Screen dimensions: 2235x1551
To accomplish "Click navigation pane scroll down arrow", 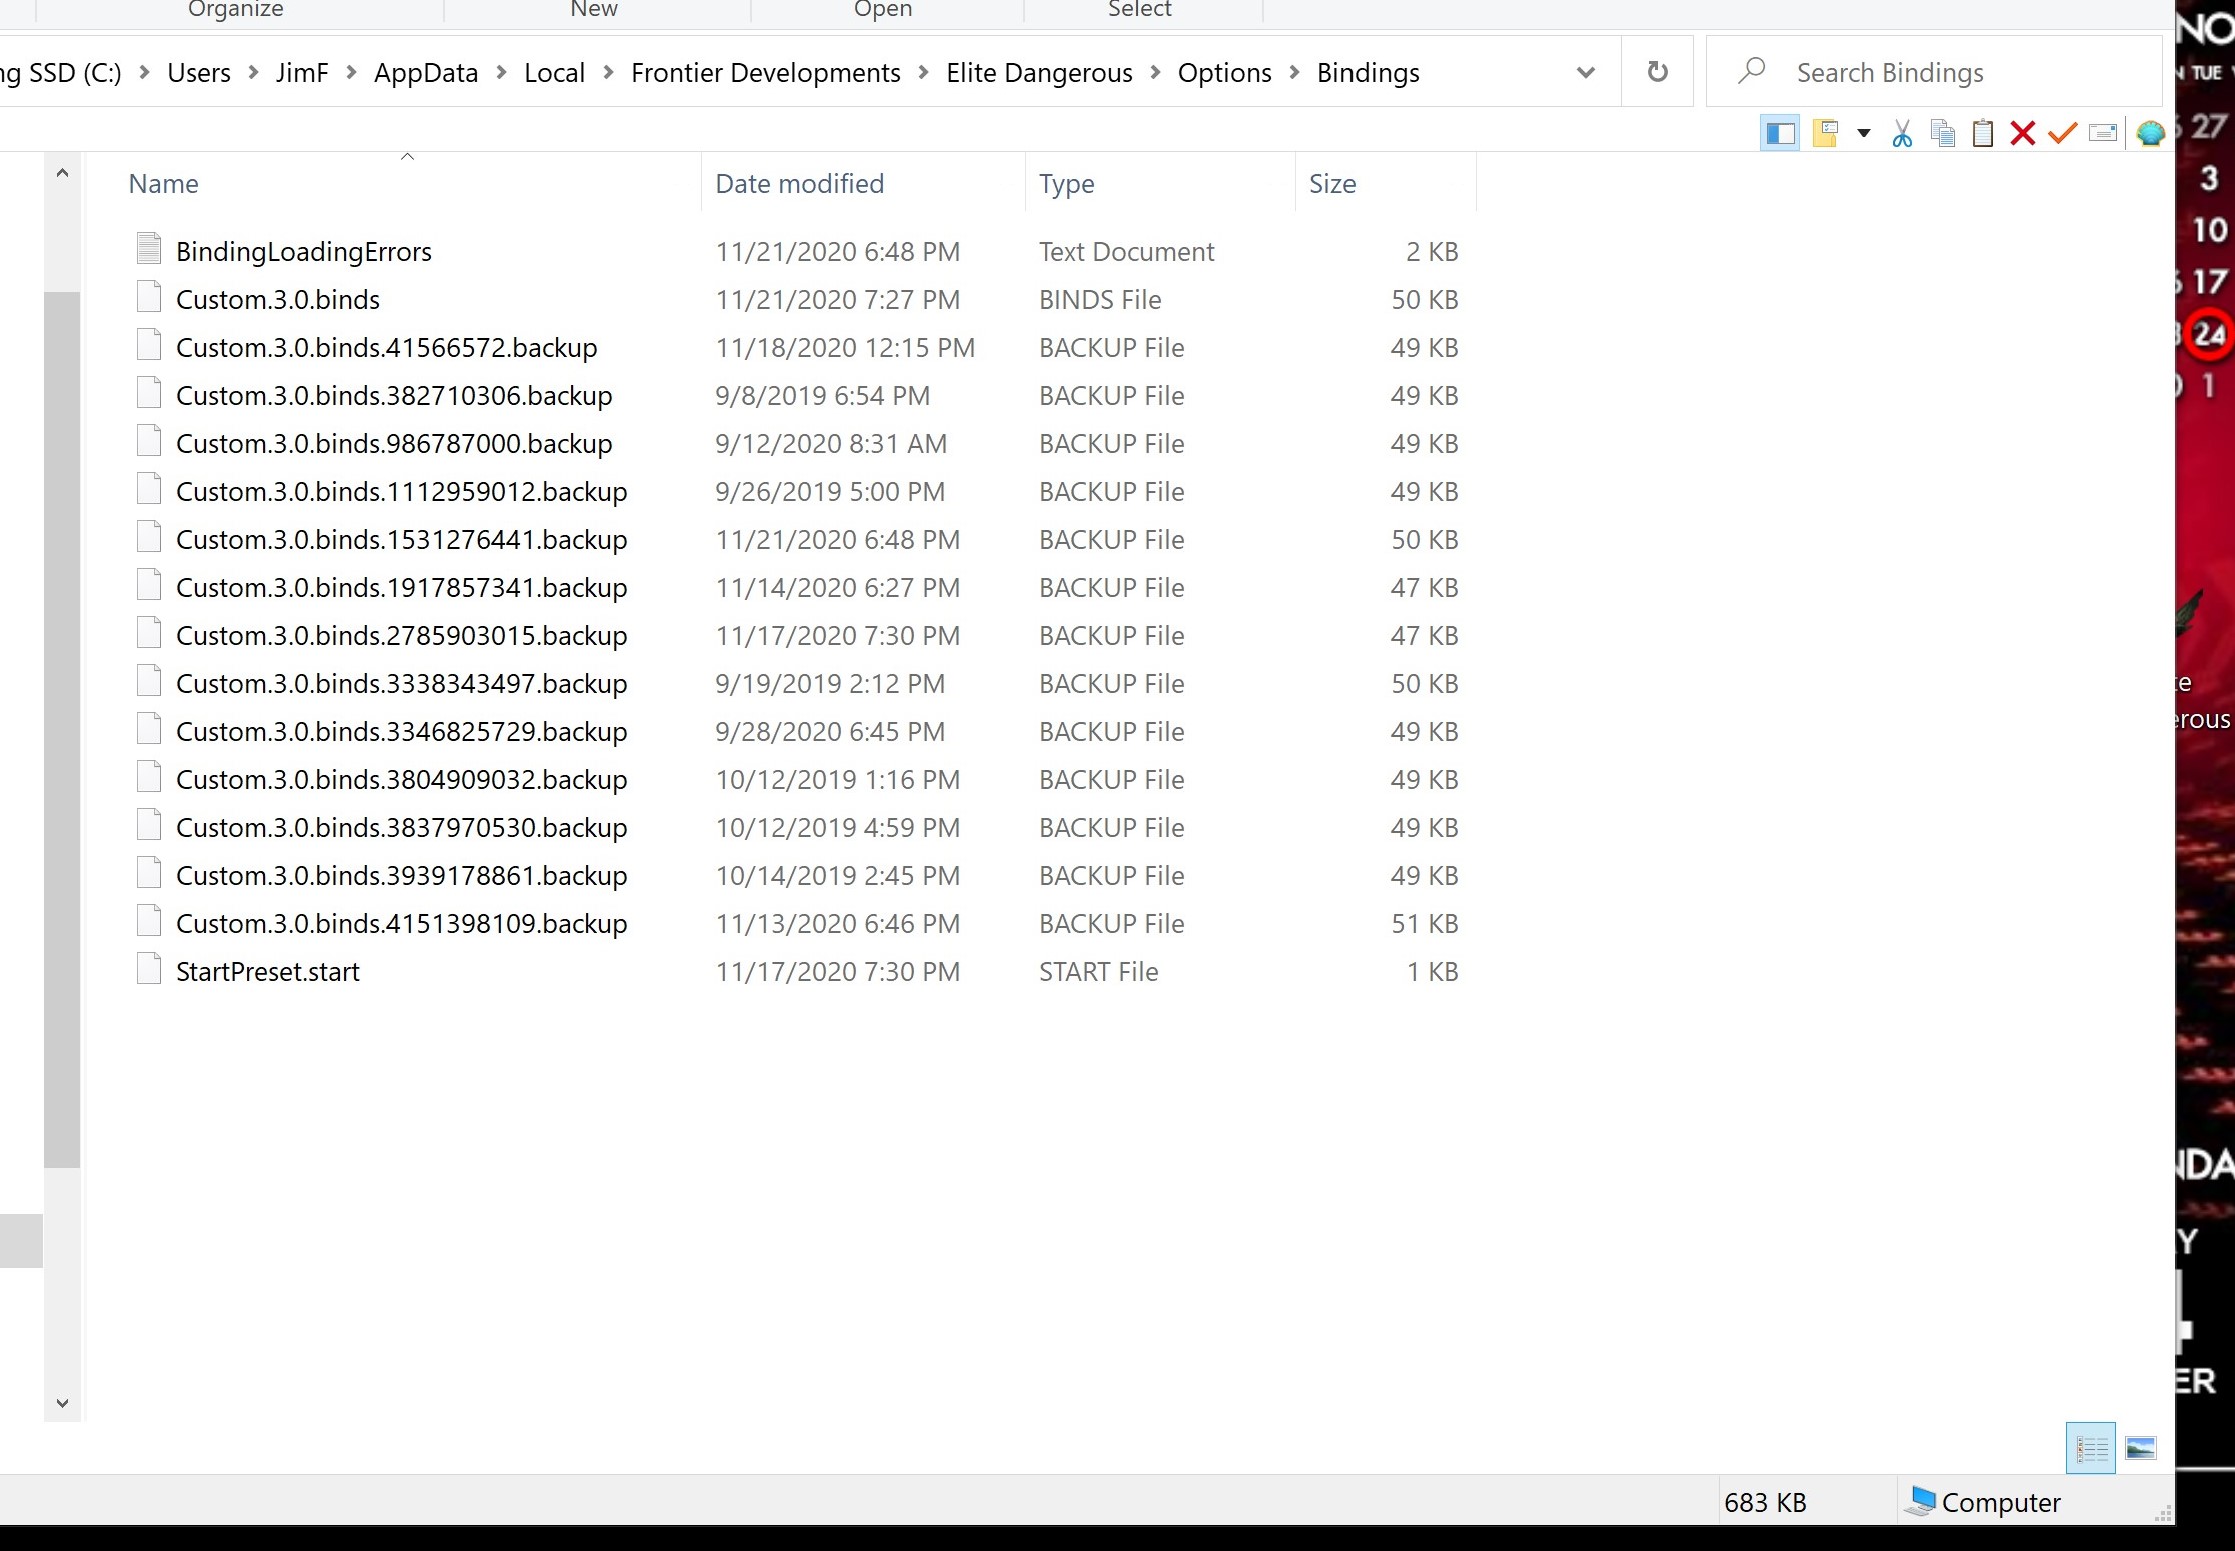I will coord(62,1403).
